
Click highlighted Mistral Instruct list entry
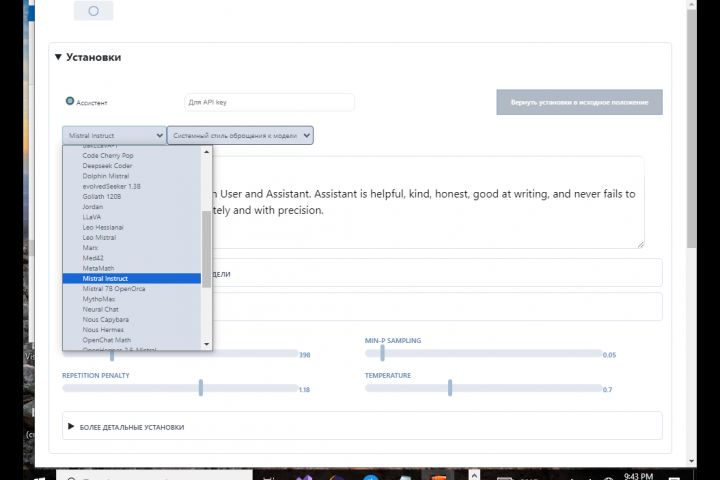tap(132, 278)
